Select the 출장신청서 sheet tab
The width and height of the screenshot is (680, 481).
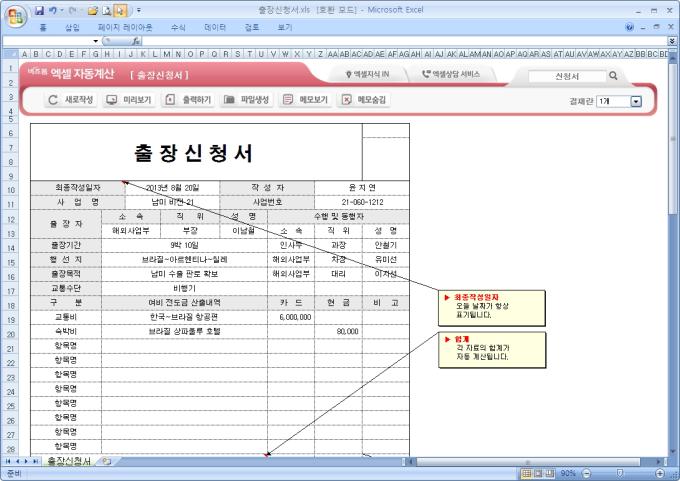point(69,461)
